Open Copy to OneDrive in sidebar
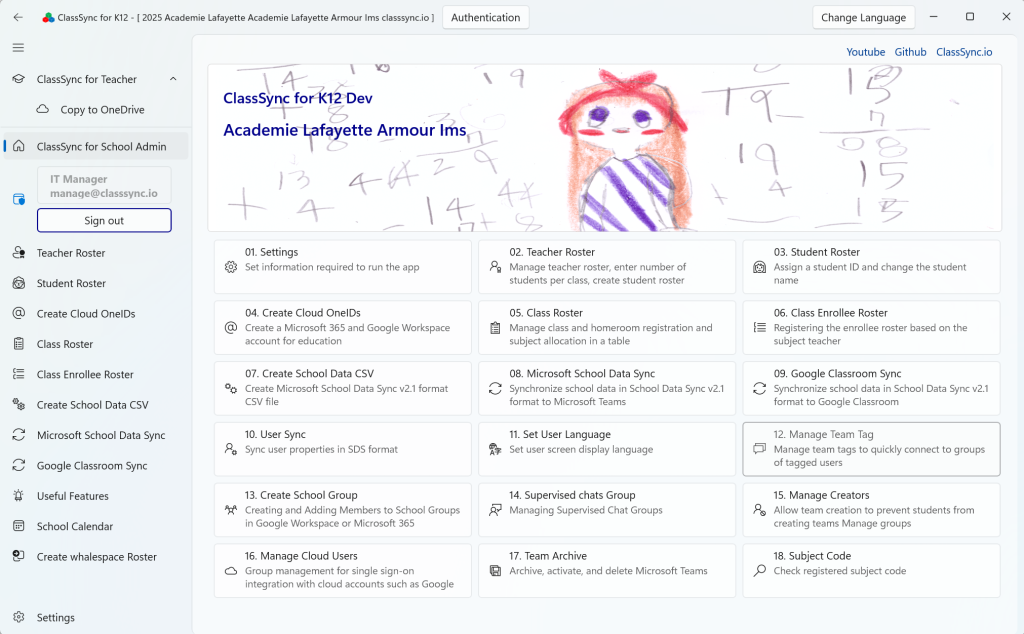 click(95, 110)
